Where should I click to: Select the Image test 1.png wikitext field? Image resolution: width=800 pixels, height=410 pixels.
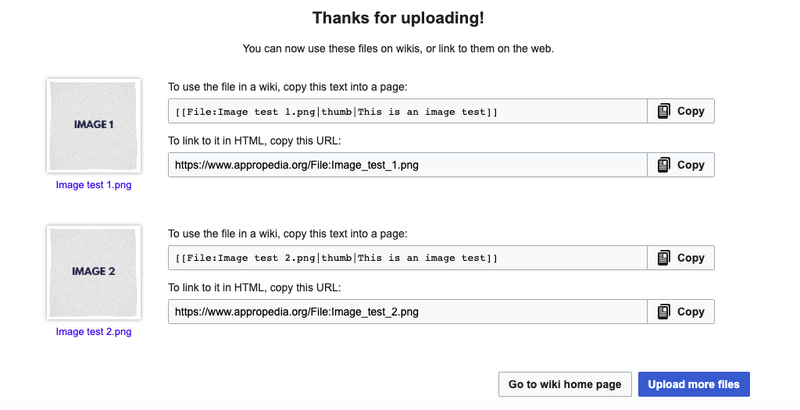[x=408, y=111]
